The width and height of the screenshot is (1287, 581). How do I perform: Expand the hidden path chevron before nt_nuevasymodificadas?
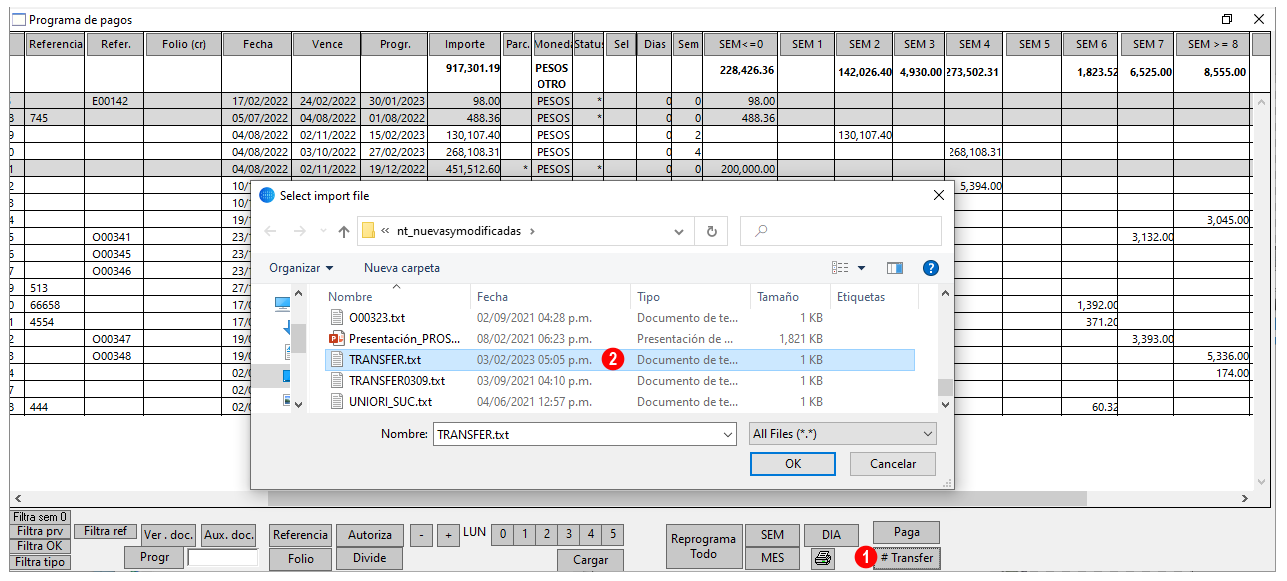385,231
